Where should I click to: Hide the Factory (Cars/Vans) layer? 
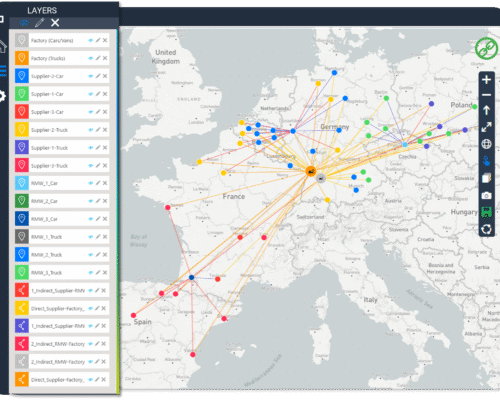point(90,40)
